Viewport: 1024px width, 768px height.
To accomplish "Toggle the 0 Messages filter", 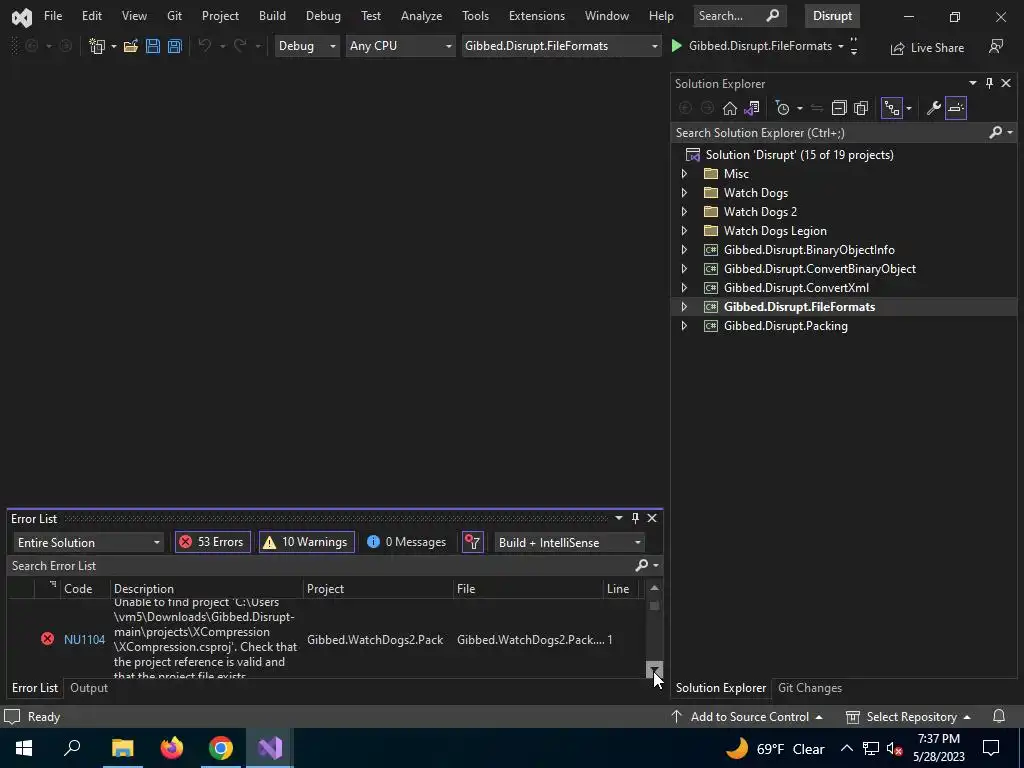I will 406,542.
